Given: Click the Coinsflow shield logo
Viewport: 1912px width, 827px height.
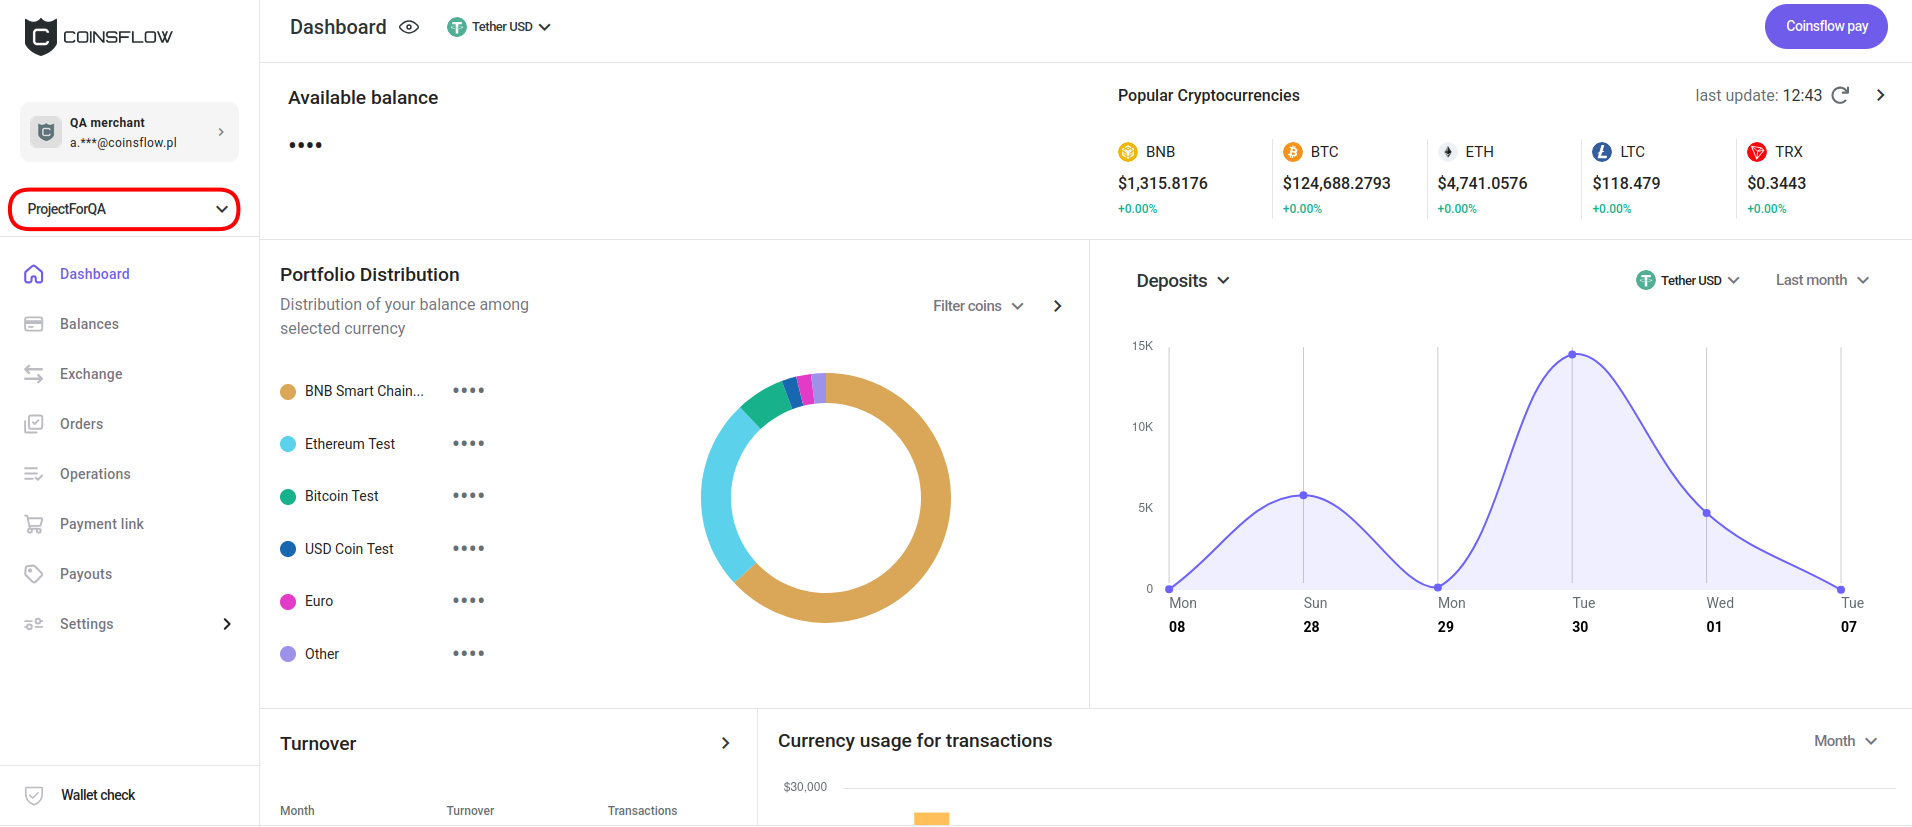Looking at the screenshot, I should (x=40, y=37).
